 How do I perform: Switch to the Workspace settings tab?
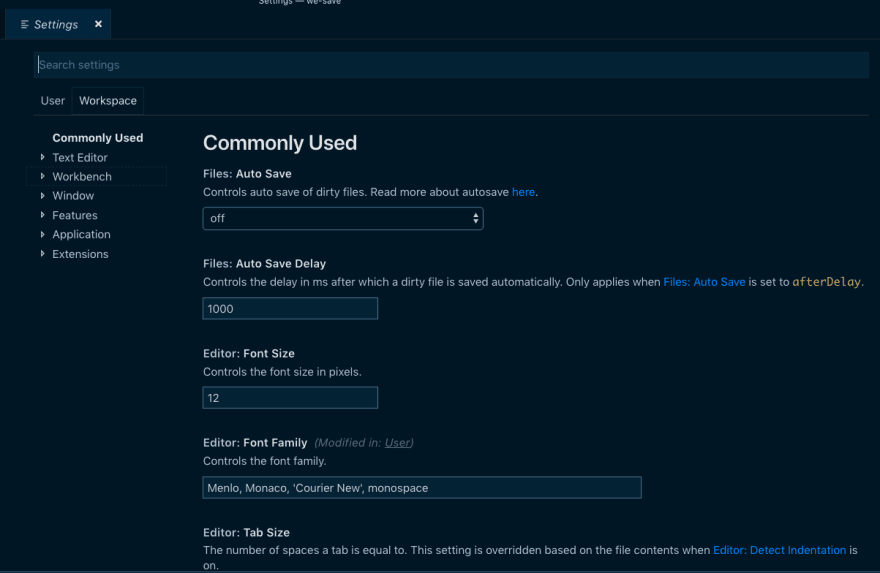coord(108,100)
